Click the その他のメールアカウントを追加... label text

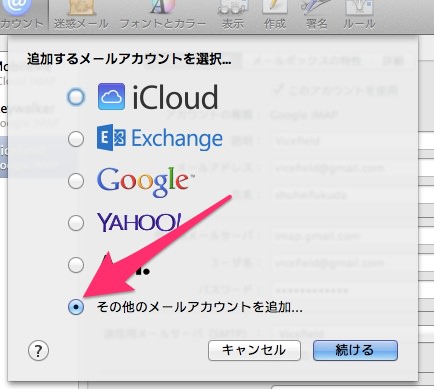click(x=199, y=307)
